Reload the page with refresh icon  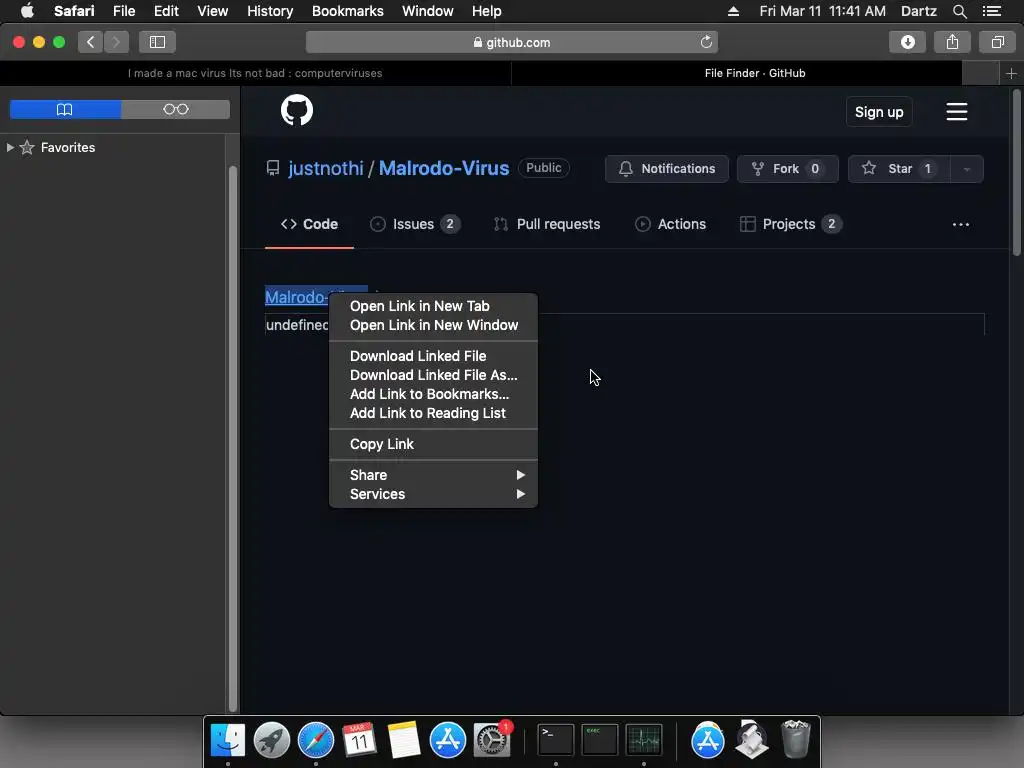(706, 42)
